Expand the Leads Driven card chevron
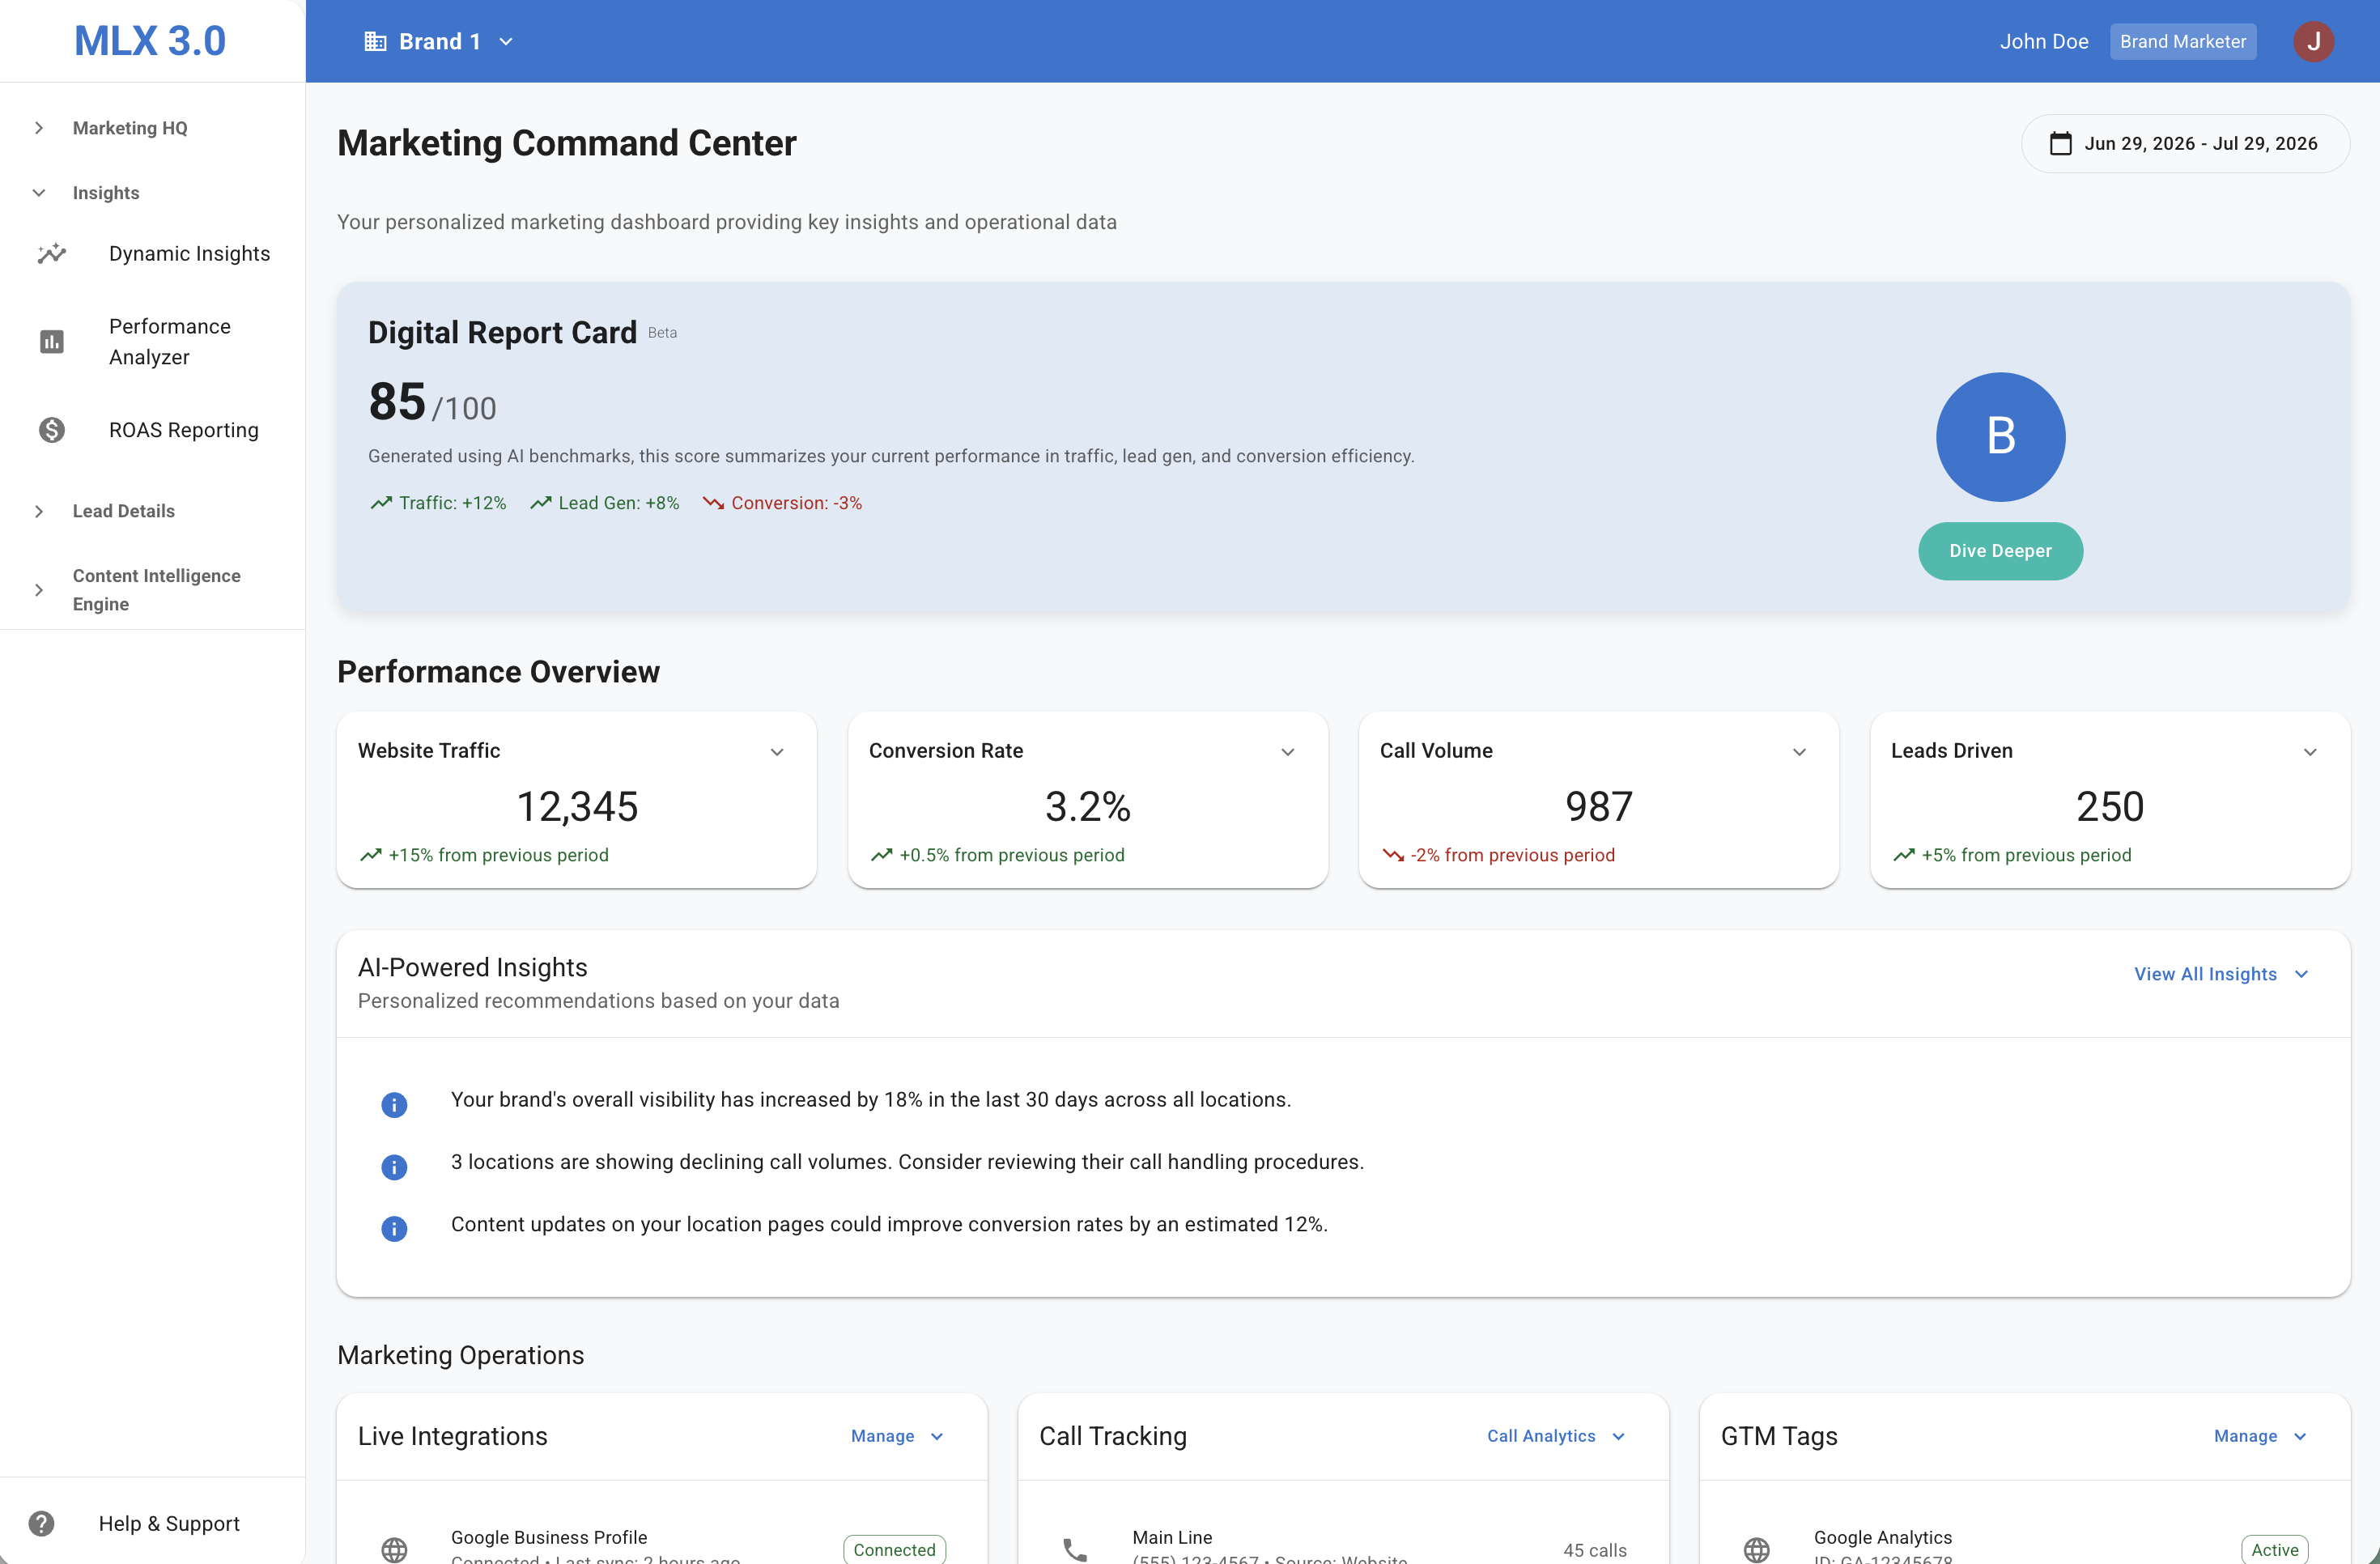 [x=2310, y=752]
